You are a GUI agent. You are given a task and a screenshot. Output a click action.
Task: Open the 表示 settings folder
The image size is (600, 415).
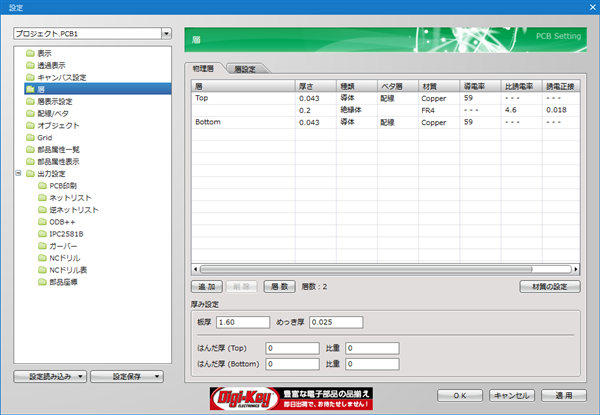click(x=46, y=52)
